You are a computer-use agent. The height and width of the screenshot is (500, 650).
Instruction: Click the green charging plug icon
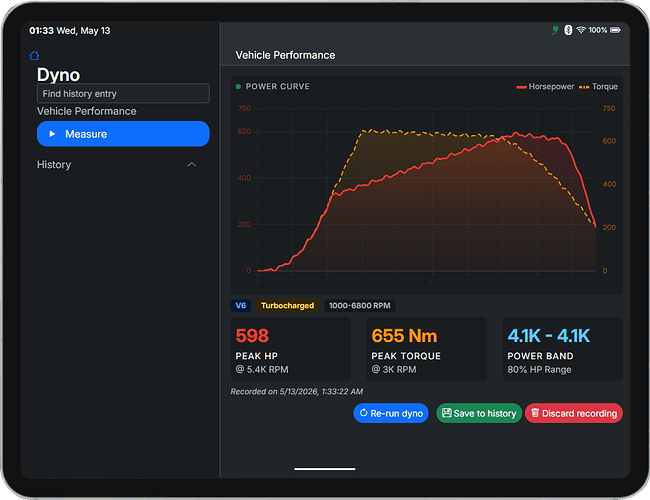coord(555,30)
